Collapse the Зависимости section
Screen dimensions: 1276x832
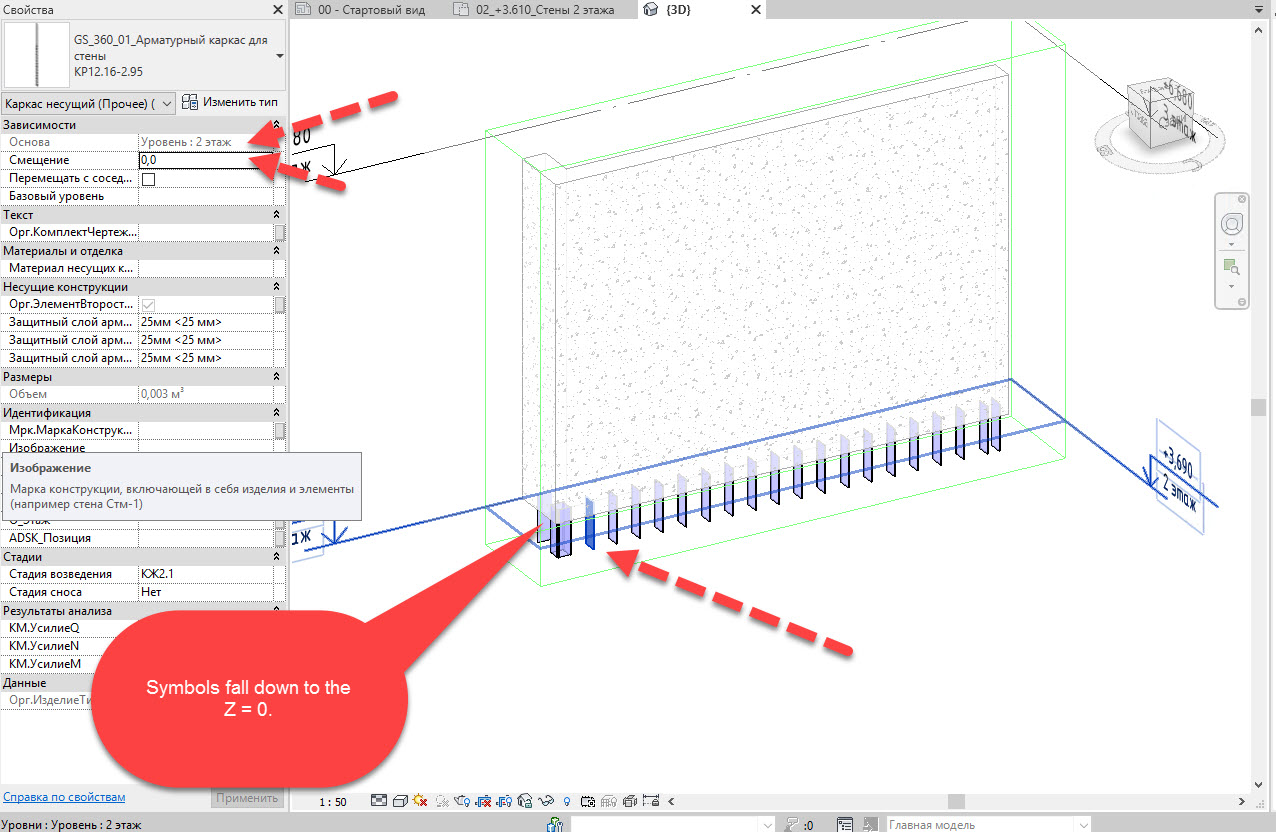276,125
